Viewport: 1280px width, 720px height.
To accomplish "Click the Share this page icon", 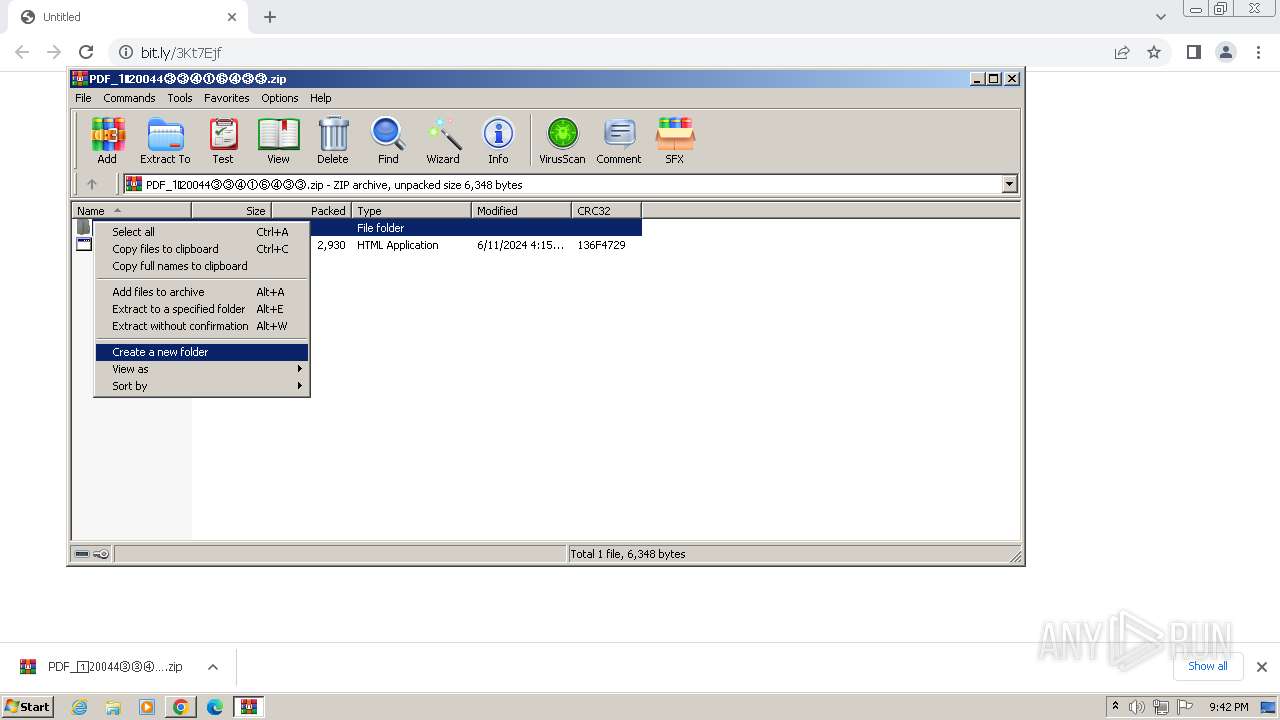I will pos(1122,52).
